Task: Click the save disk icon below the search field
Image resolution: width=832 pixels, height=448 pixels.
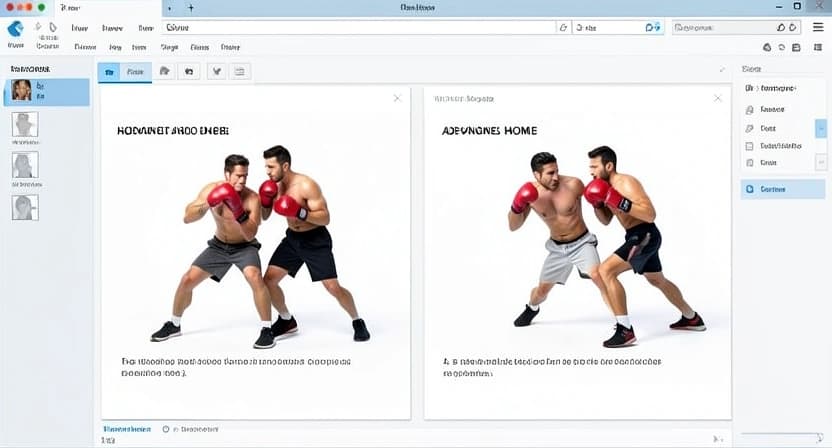Action: pyautogui.click(x=796, y=47)
